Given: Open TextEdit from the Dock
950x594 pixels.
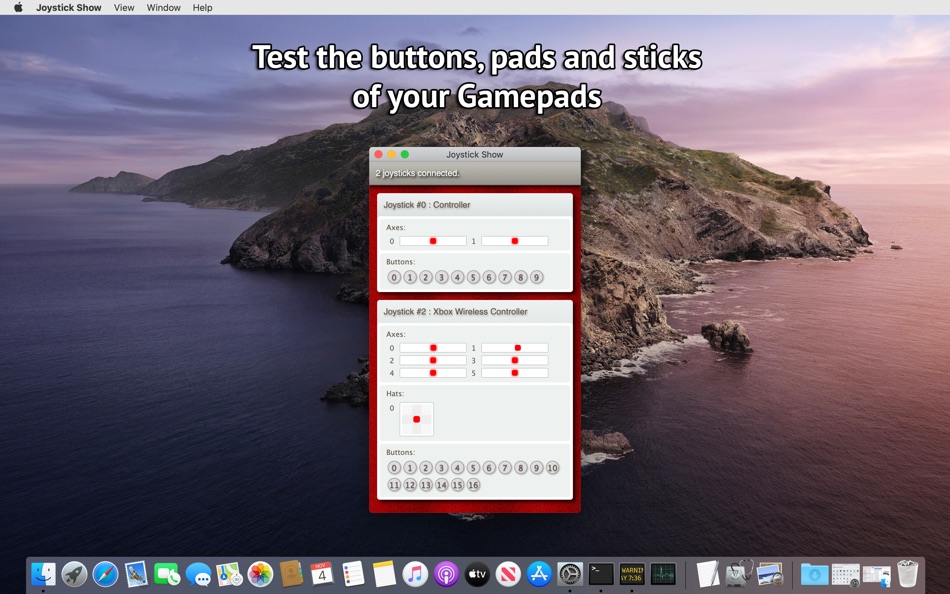Looking at the screenshot, I should (x=708, y=573).
